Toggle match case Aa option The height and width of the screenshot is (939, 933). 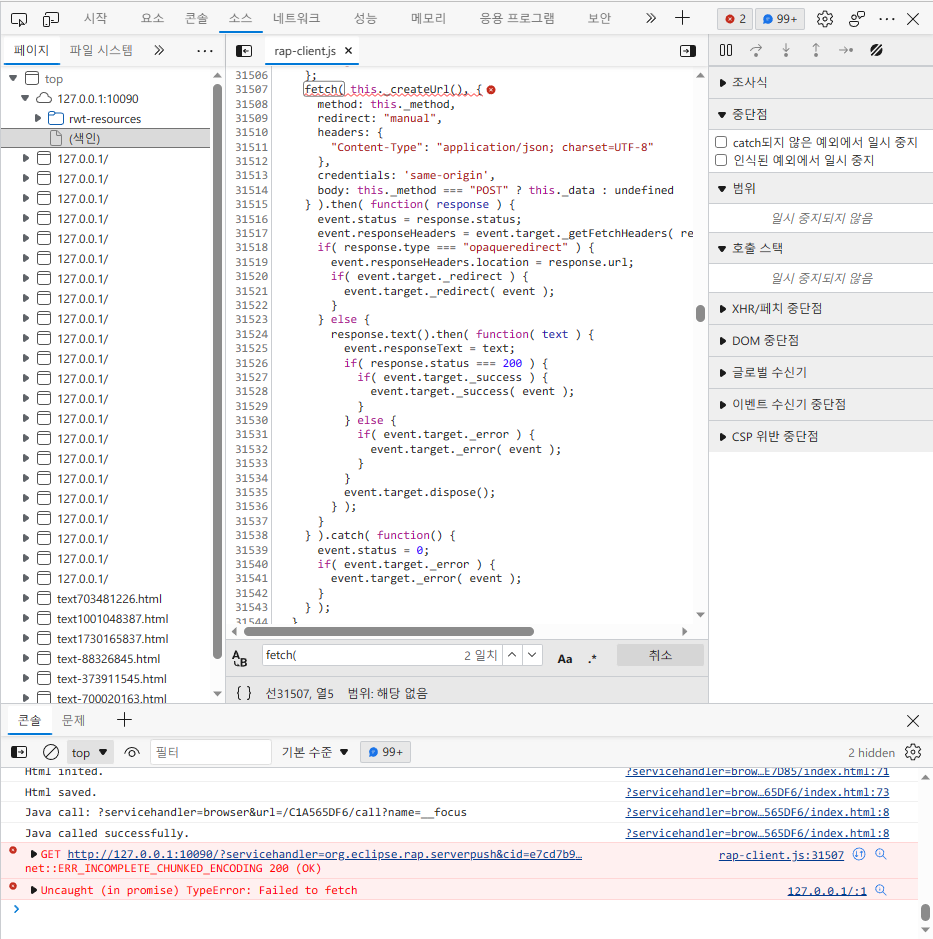565,659
